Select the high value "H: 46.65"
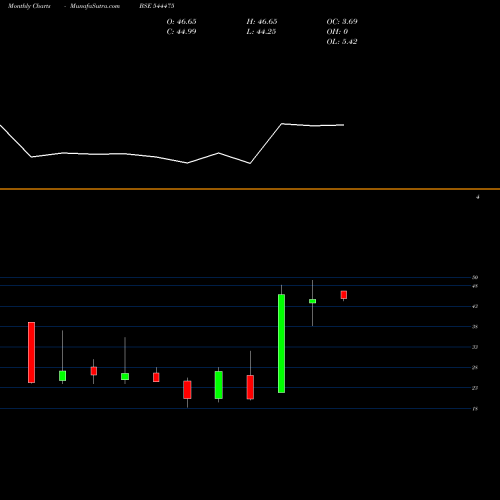The height and width of the screenshot is (500, 500). click(262, 22)
